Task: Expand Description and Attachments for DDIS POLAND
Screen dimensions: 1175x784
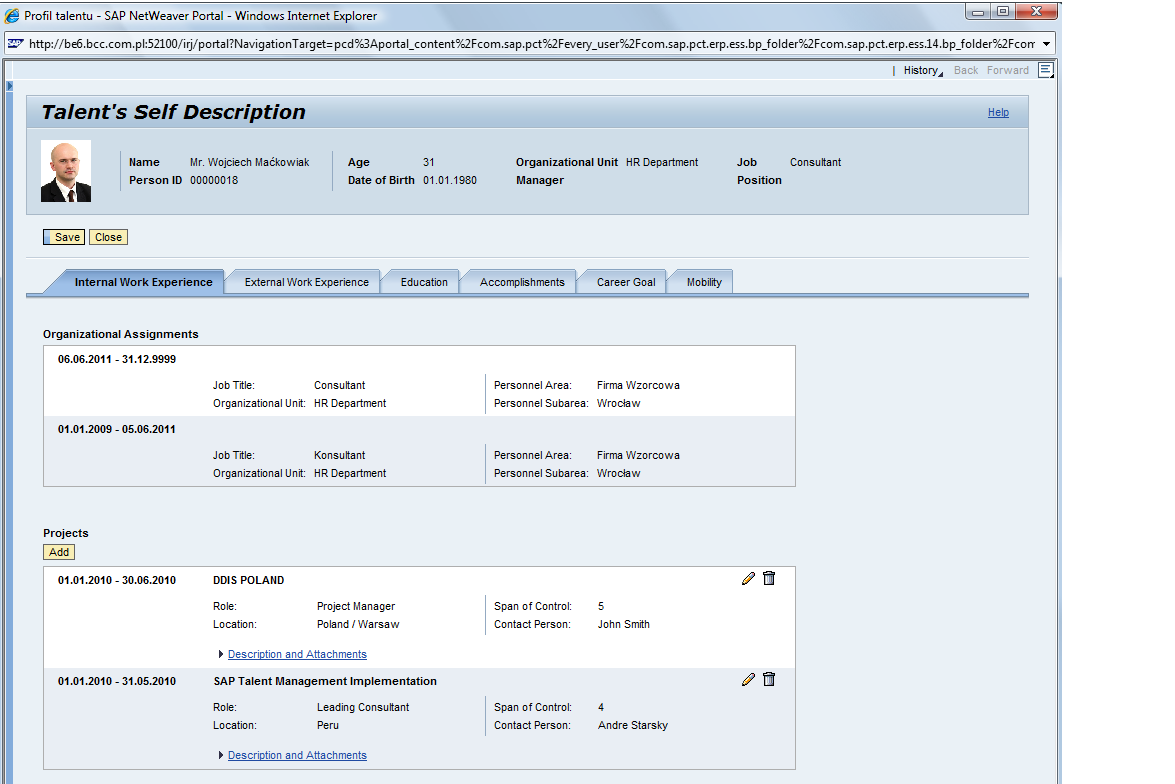Action: point(296,653)
